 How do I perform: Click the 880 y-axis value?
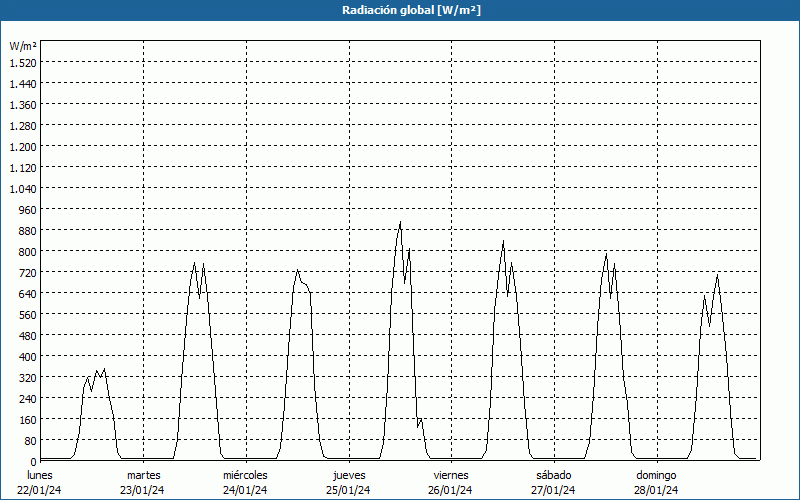[28, 231]
